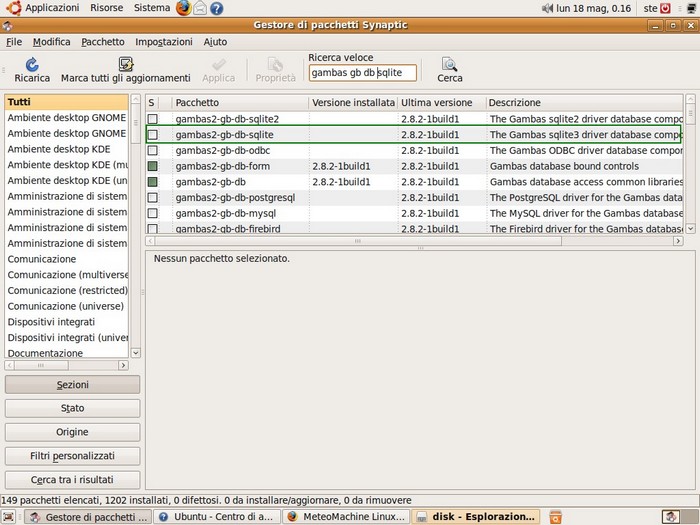Click the clock lun 18 mag, 0.16

tap(593, 8)
